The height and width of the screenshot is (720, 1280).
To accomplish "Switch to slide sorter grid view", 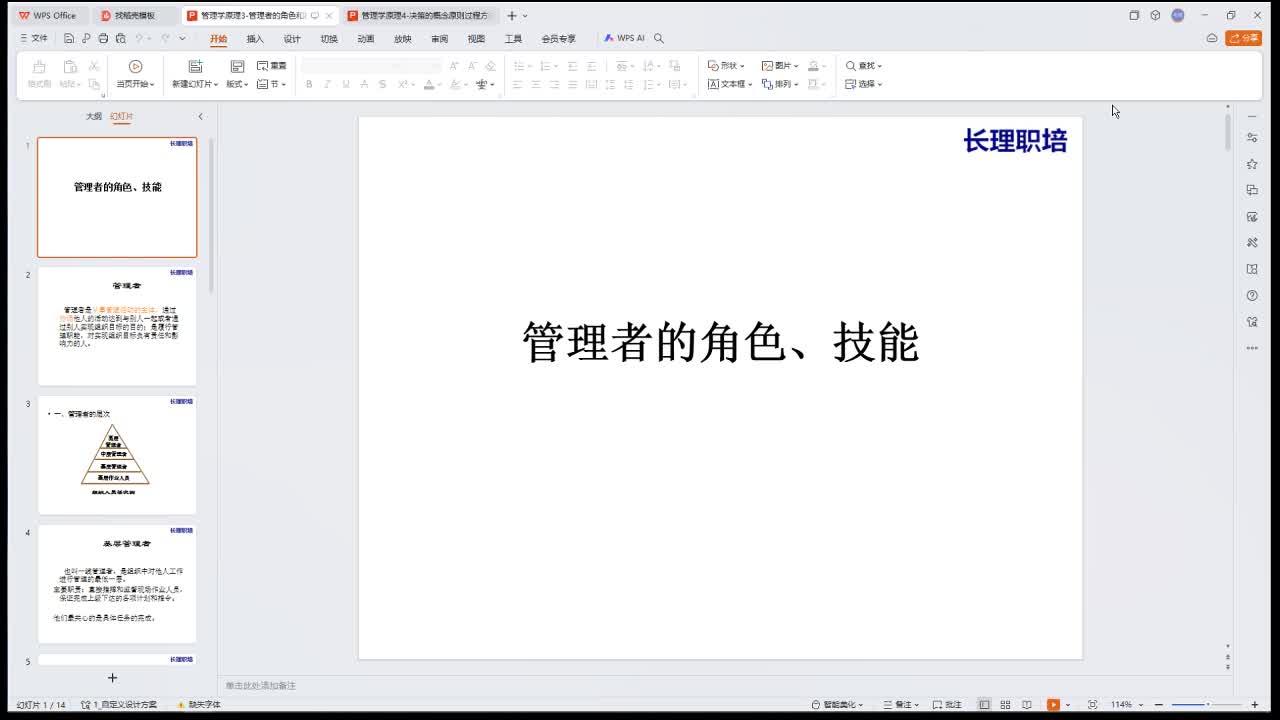I will pos(1005,705).
